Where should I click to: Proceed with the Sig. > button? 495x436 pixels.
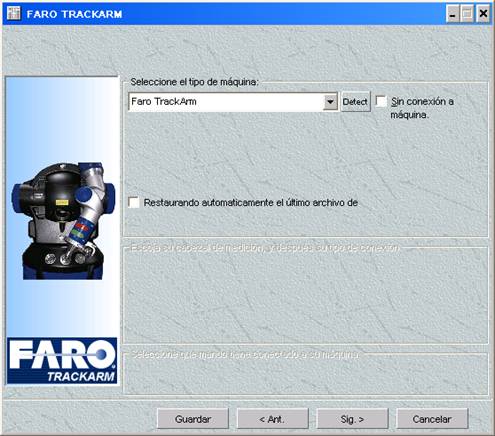[x=352, y=419]
